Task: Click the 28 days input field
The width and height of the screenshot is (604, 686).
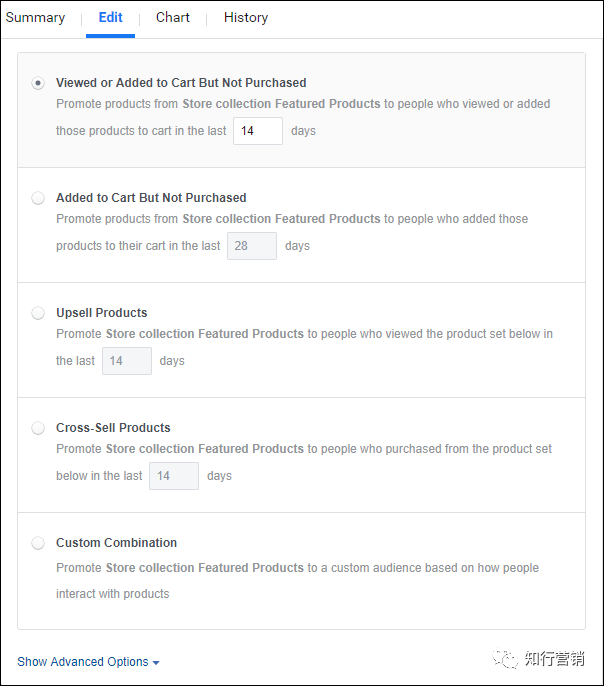Action: pos(251,246)
